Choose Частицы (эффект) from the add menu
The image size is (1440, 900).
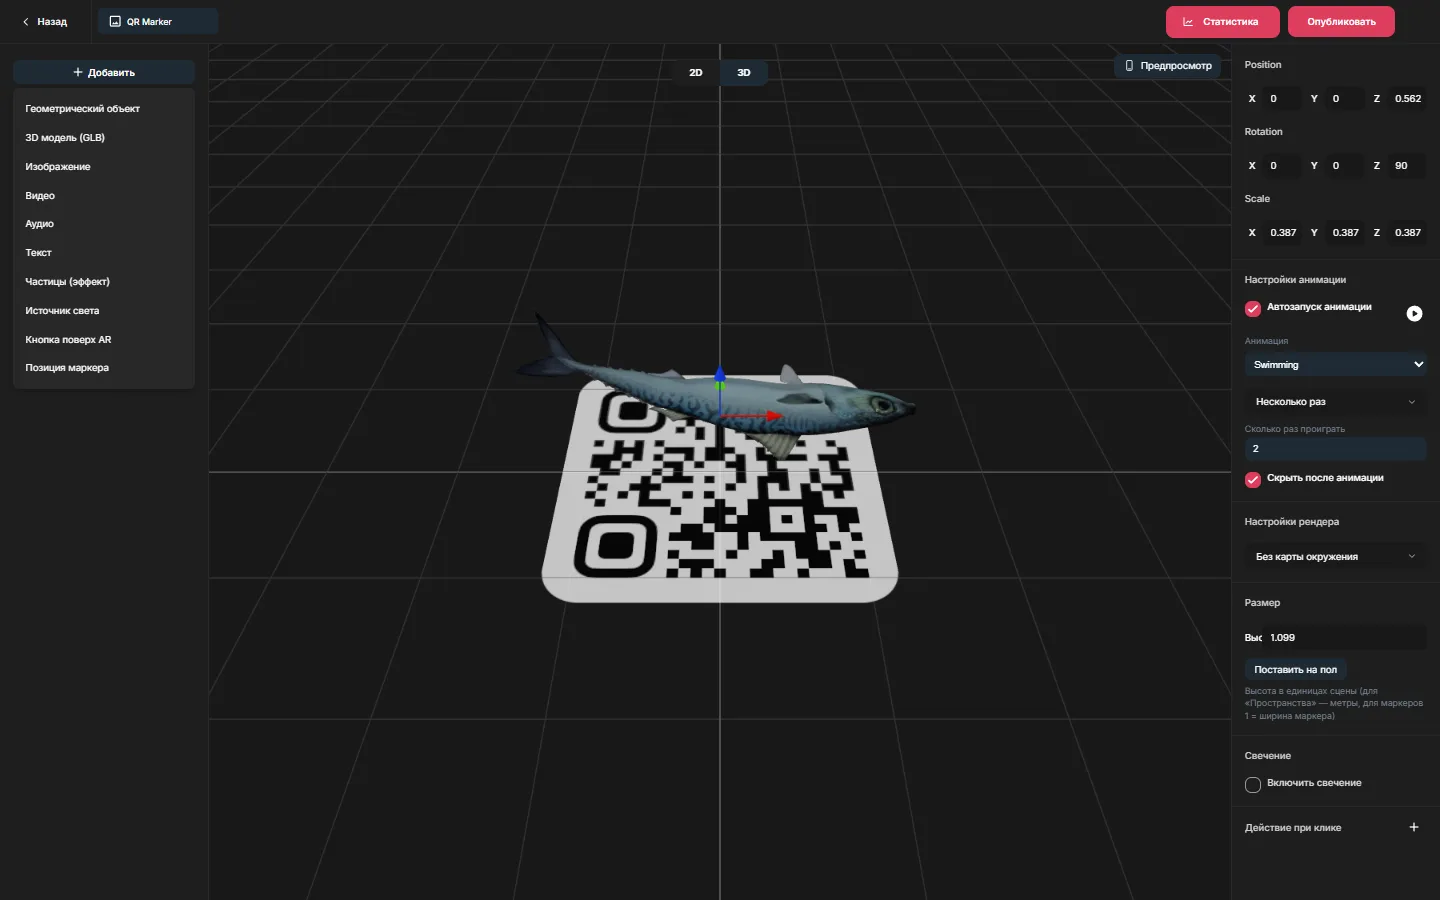[x=104, y=282]
